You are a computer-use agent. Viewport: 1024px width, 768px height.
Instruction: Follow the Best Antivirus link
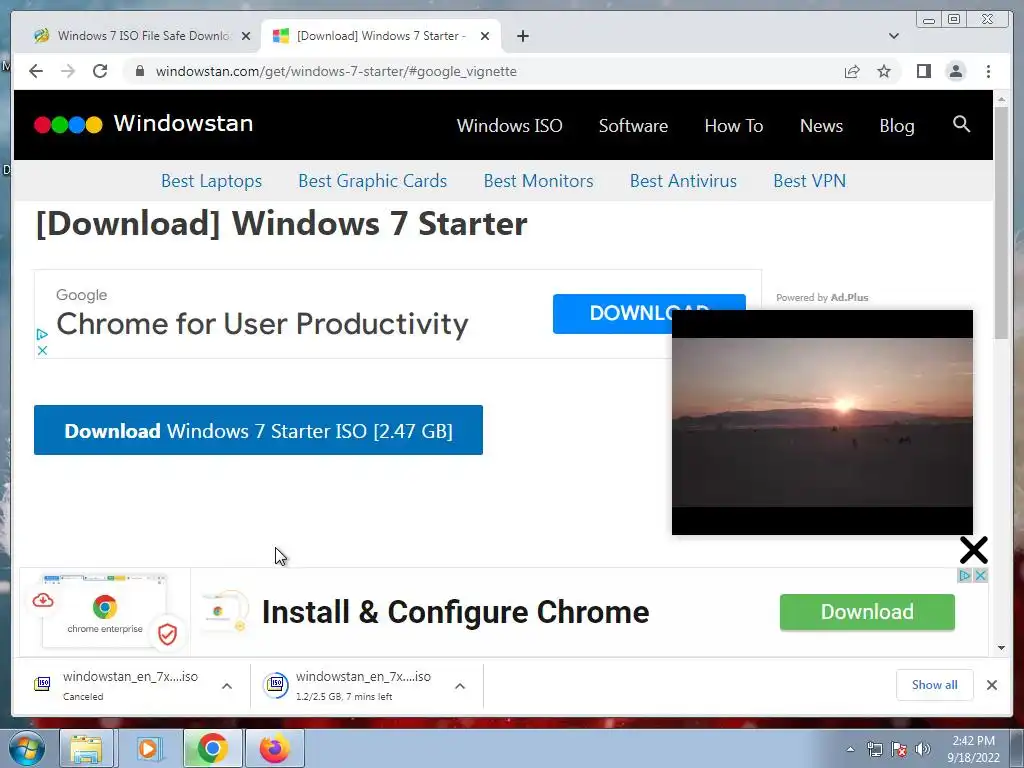683,181
